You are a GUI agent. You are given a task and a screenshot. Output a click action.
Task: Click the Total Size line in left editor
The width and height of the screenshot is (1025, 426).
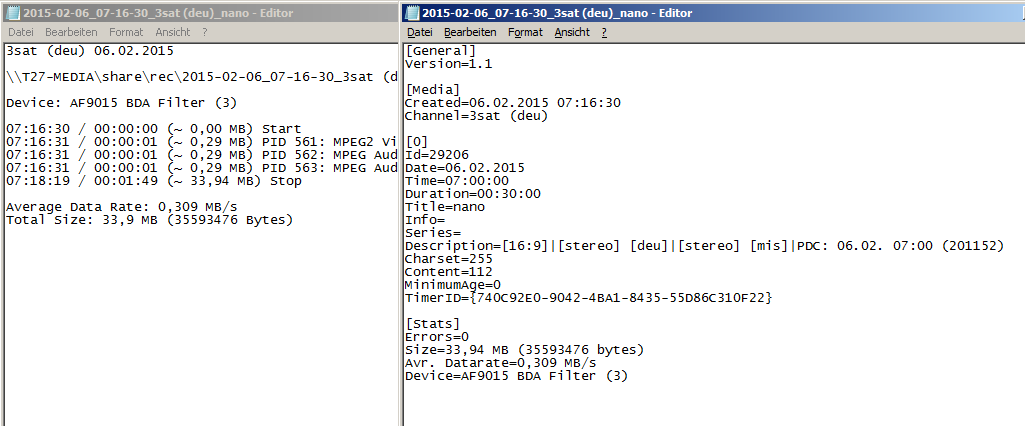click(x=149, y=220)
